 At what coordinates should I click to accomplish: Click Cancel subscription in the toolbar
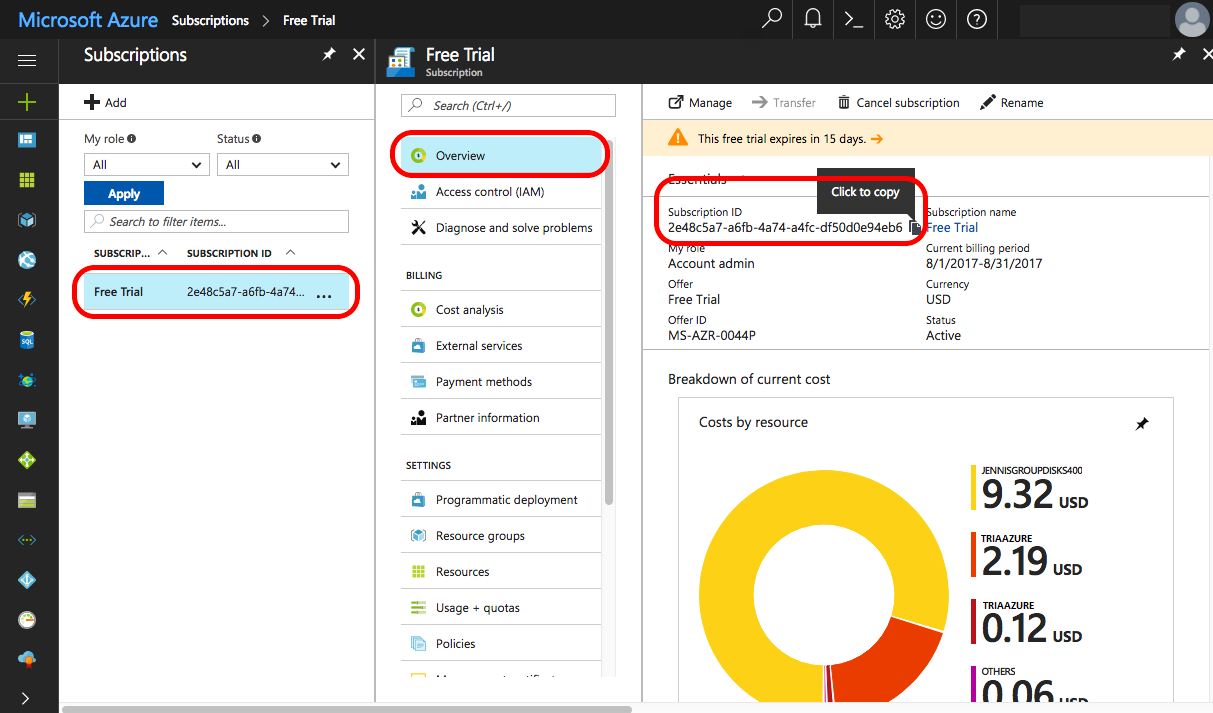898,103
